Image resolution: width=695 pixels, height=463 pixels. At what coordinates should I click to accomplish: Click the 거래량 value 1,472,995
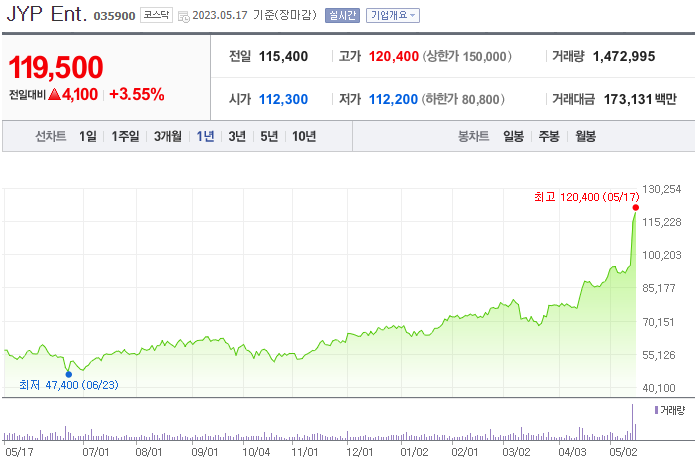624,56
